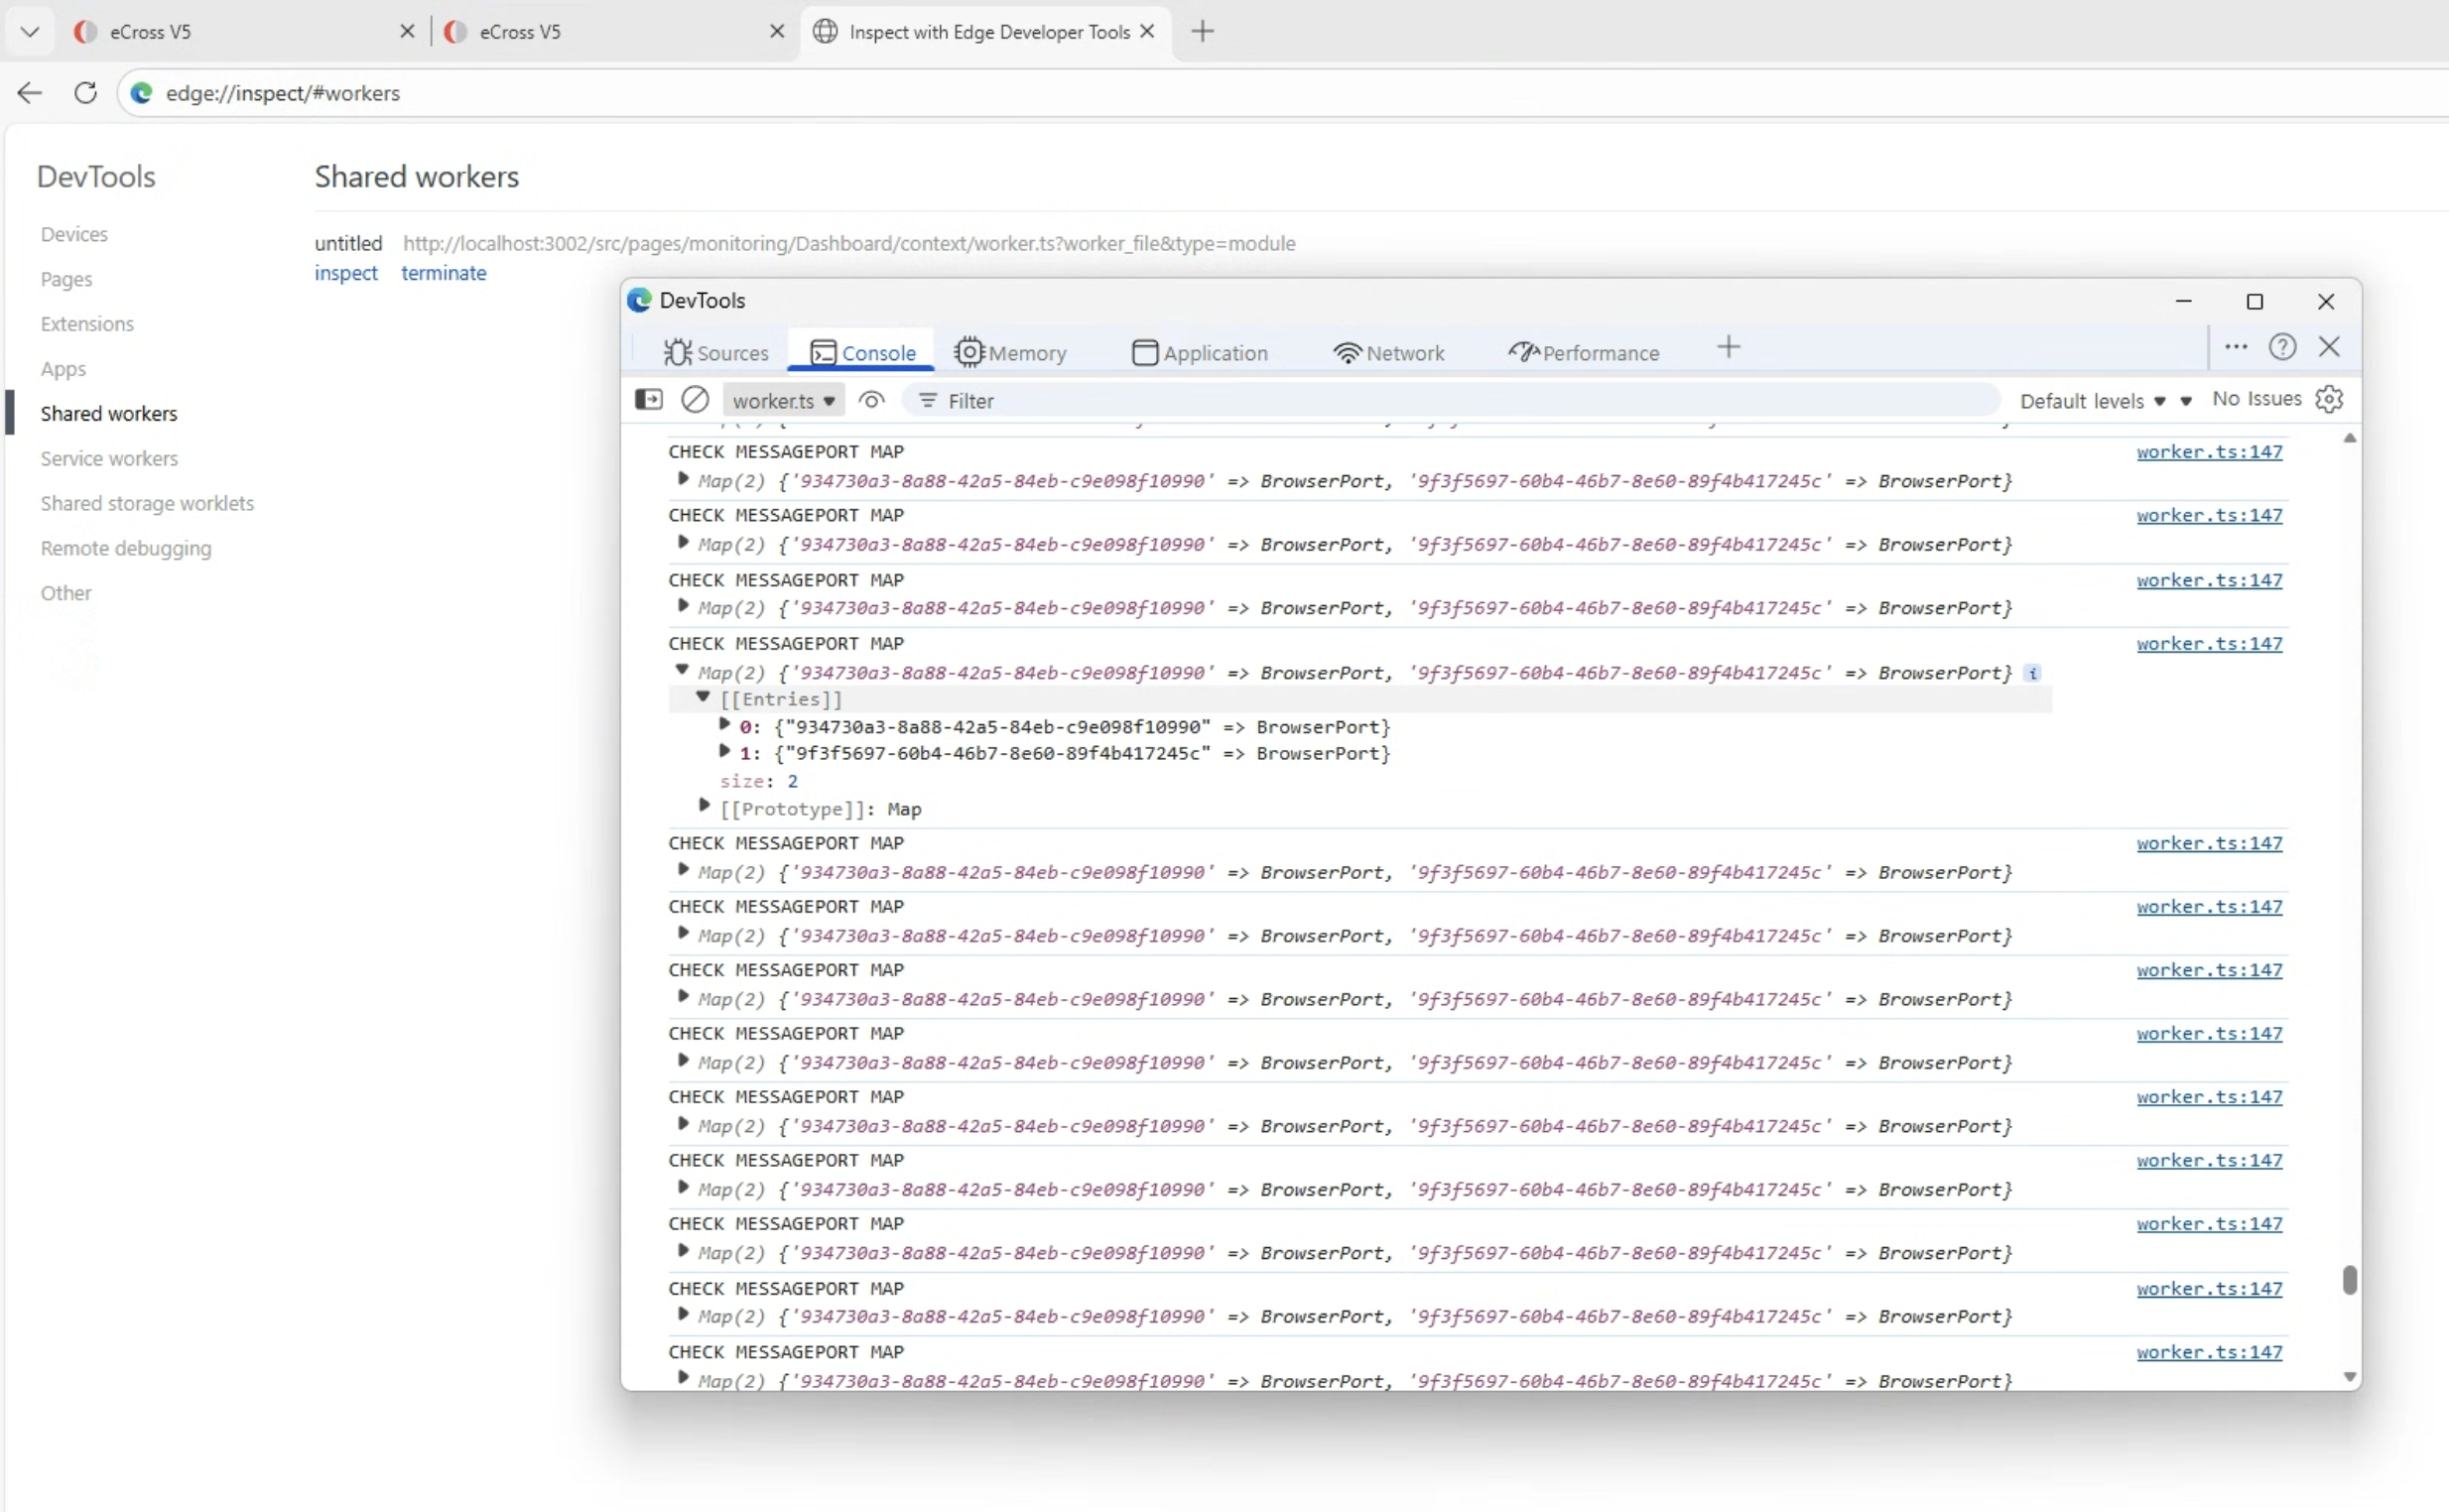
Task: Open the worker.ts context dropdown
Action: click(x=783, y=399)
